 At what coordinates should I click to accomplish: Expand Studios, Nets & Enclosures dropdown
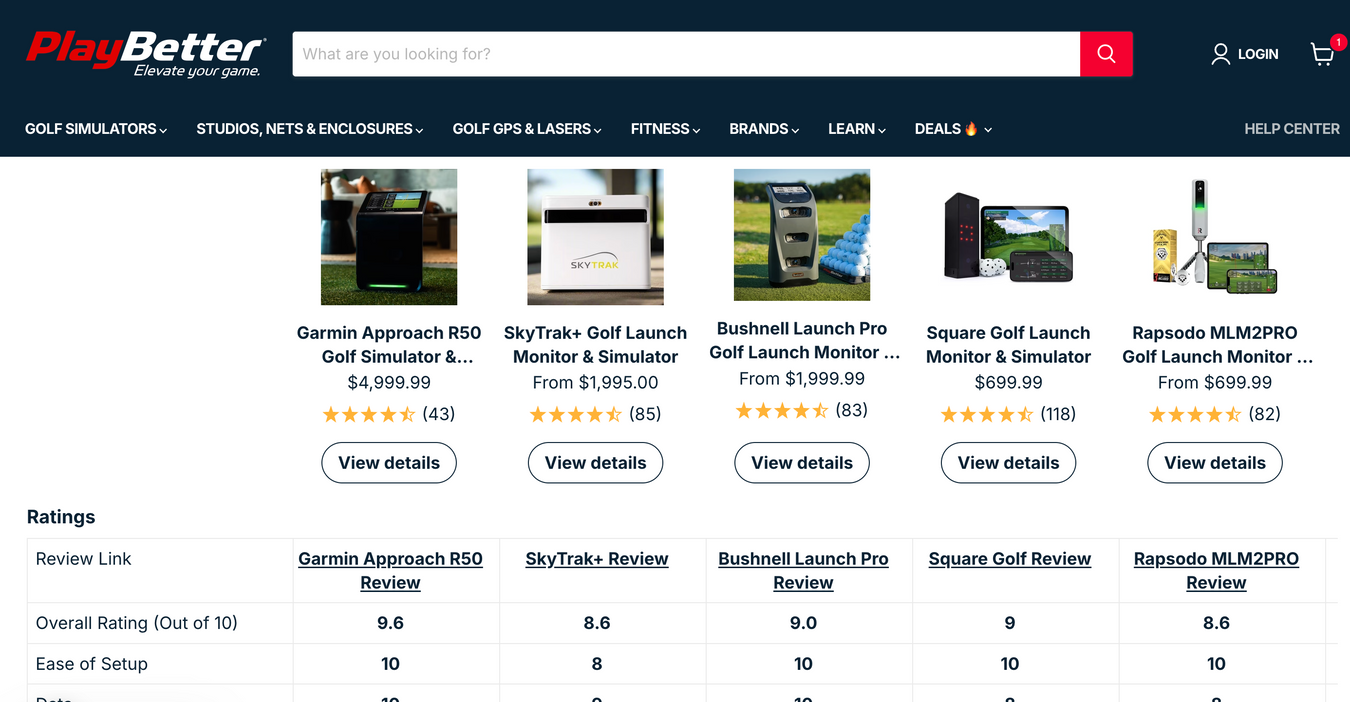point(309,129)
